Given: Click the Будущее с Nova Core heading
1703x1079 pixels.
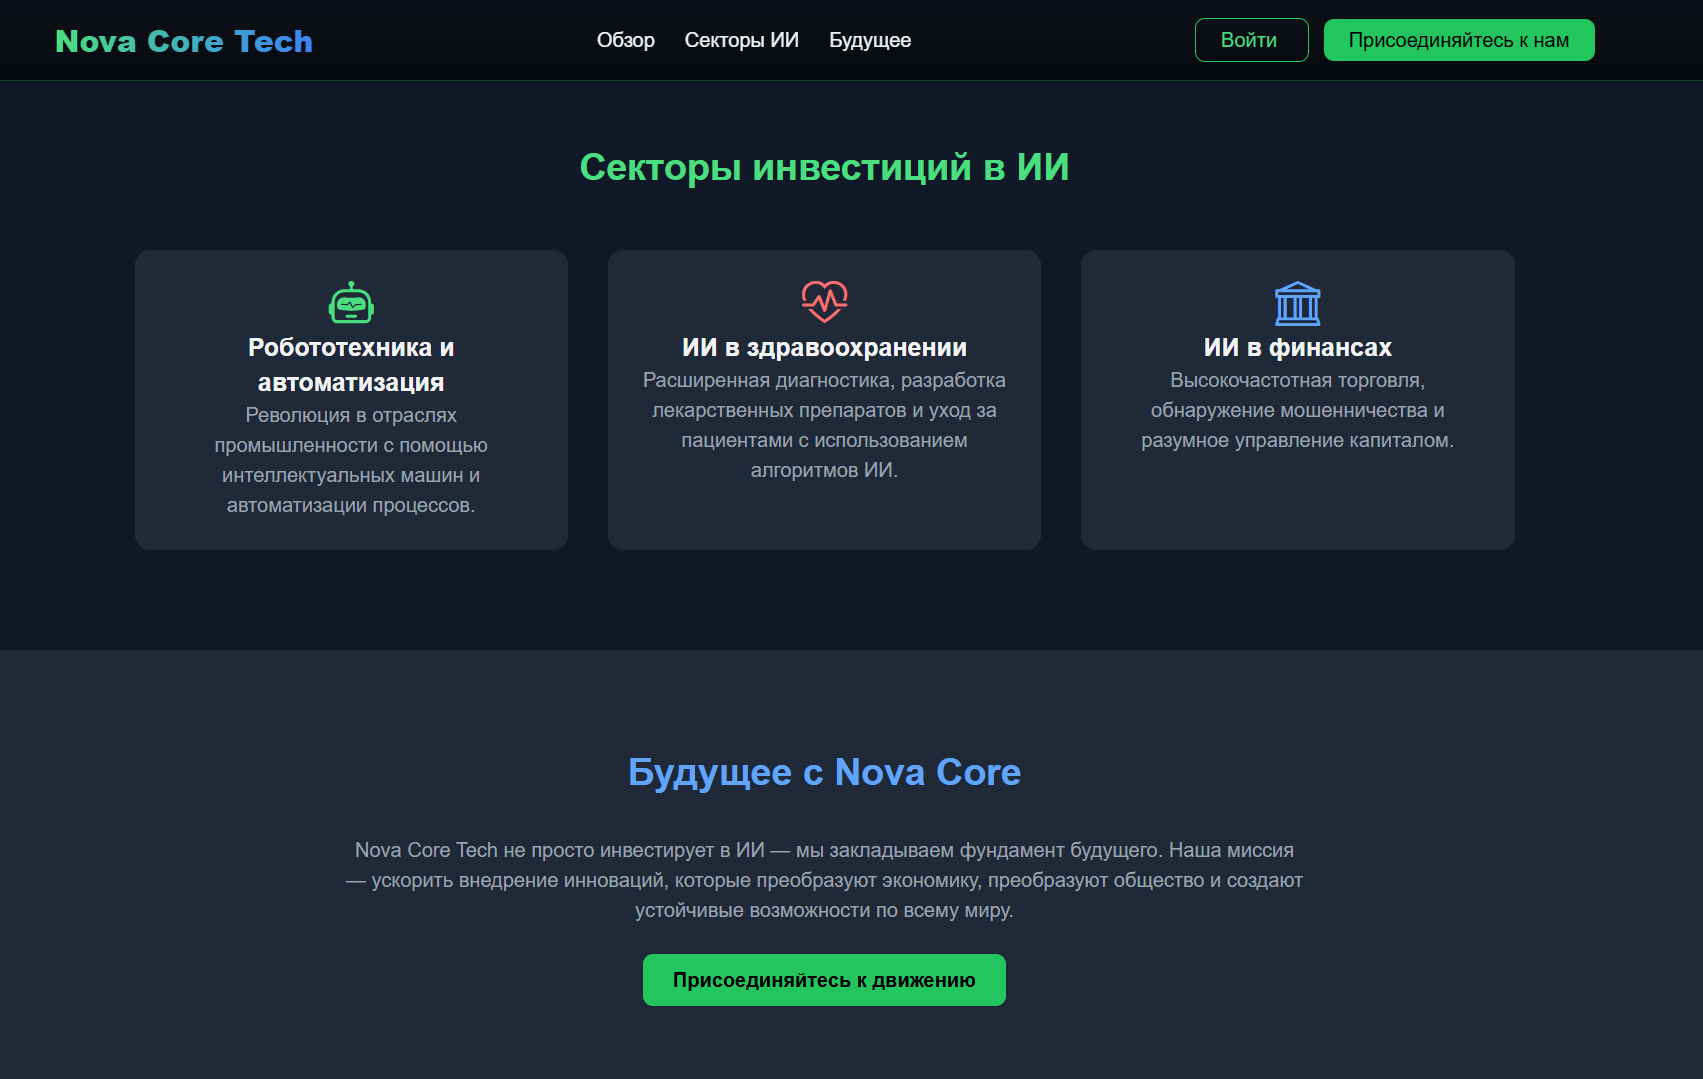Looking at the screenshot, I should click(824, 772).
